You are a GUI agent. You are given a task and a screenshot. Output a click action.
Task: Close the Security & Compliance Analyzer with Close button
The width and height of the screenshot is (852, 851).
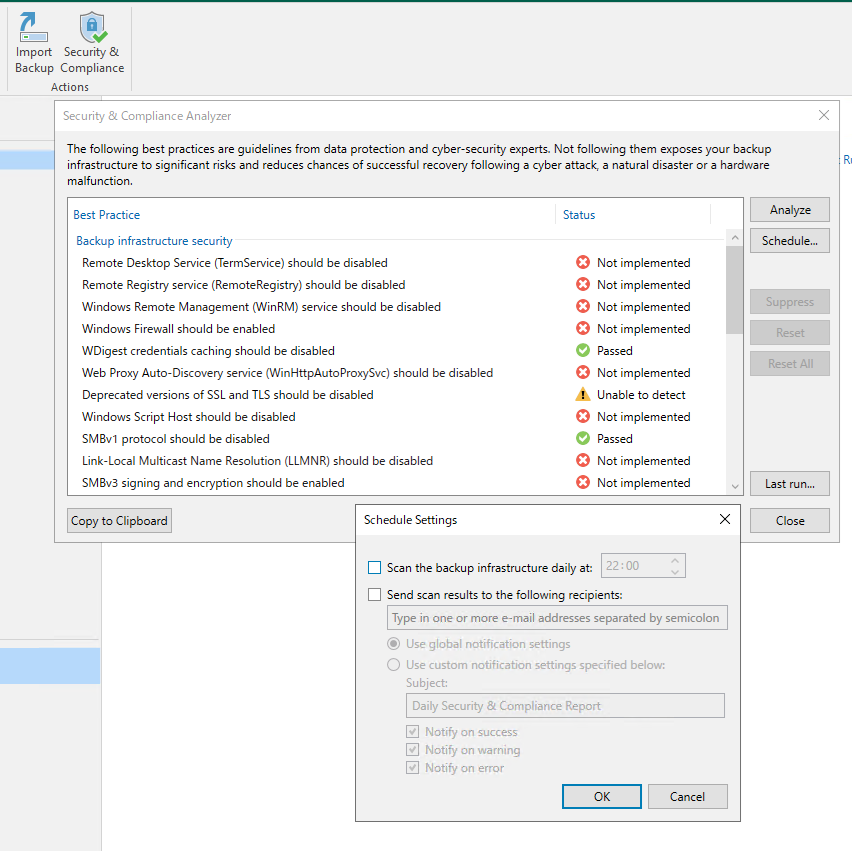790,521
